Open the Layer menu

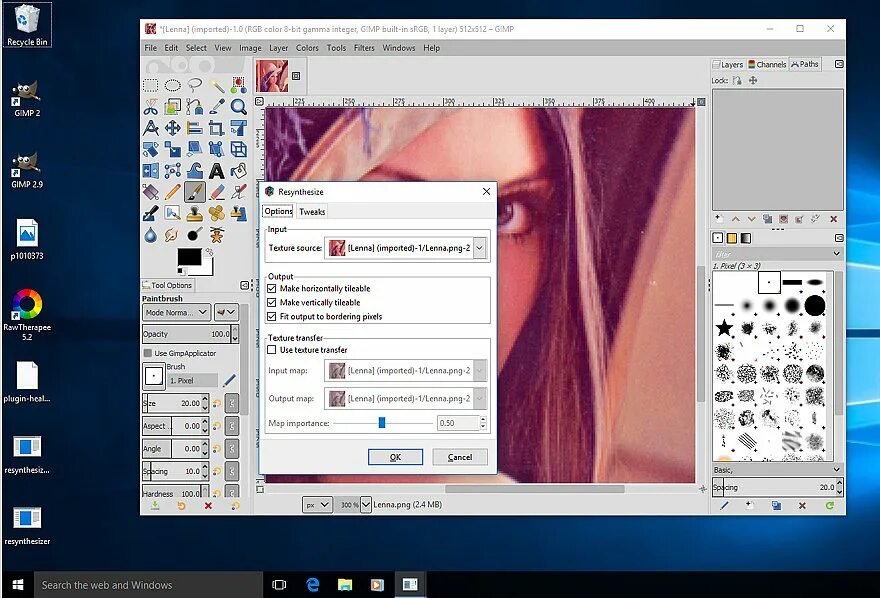[x=278, y=48]
